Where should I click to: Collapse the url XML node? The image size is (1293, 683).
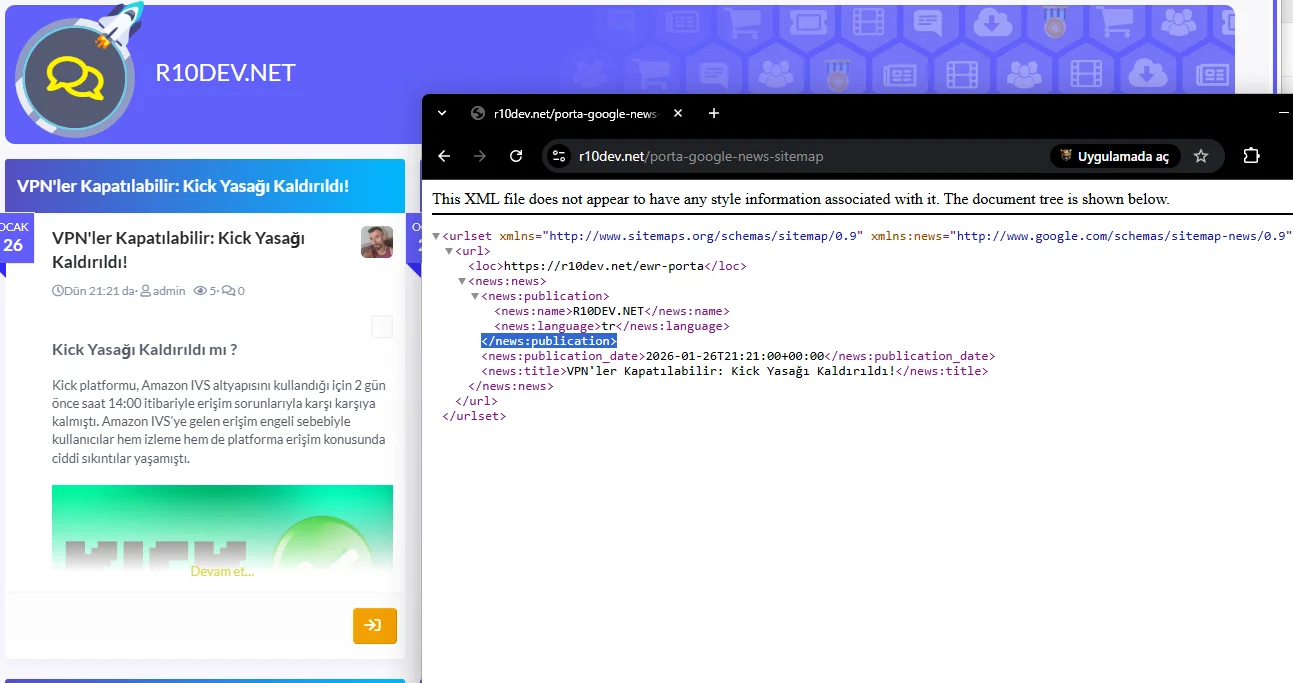[449, 251]
